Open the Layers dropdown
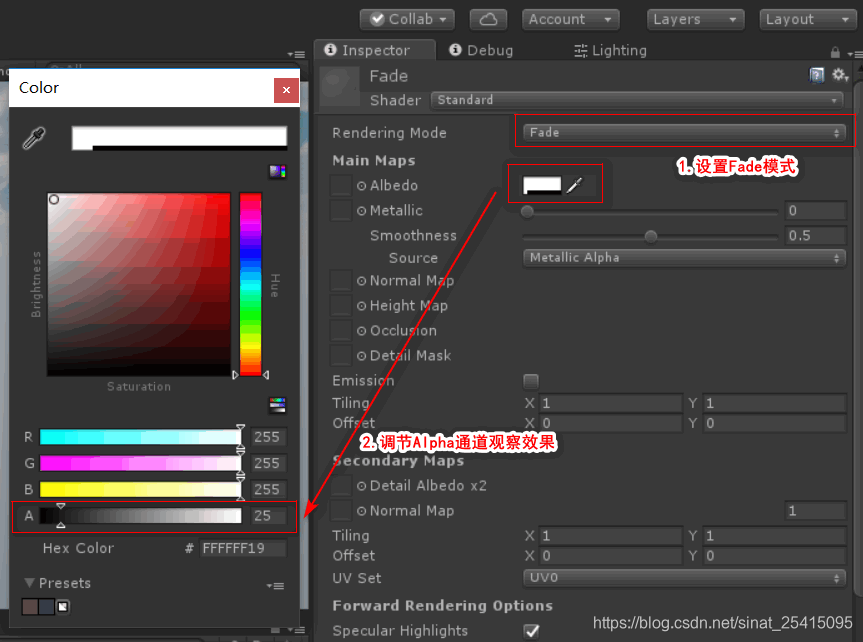The height and width of the screenshot is (642, 863). (x=695, y=19)
